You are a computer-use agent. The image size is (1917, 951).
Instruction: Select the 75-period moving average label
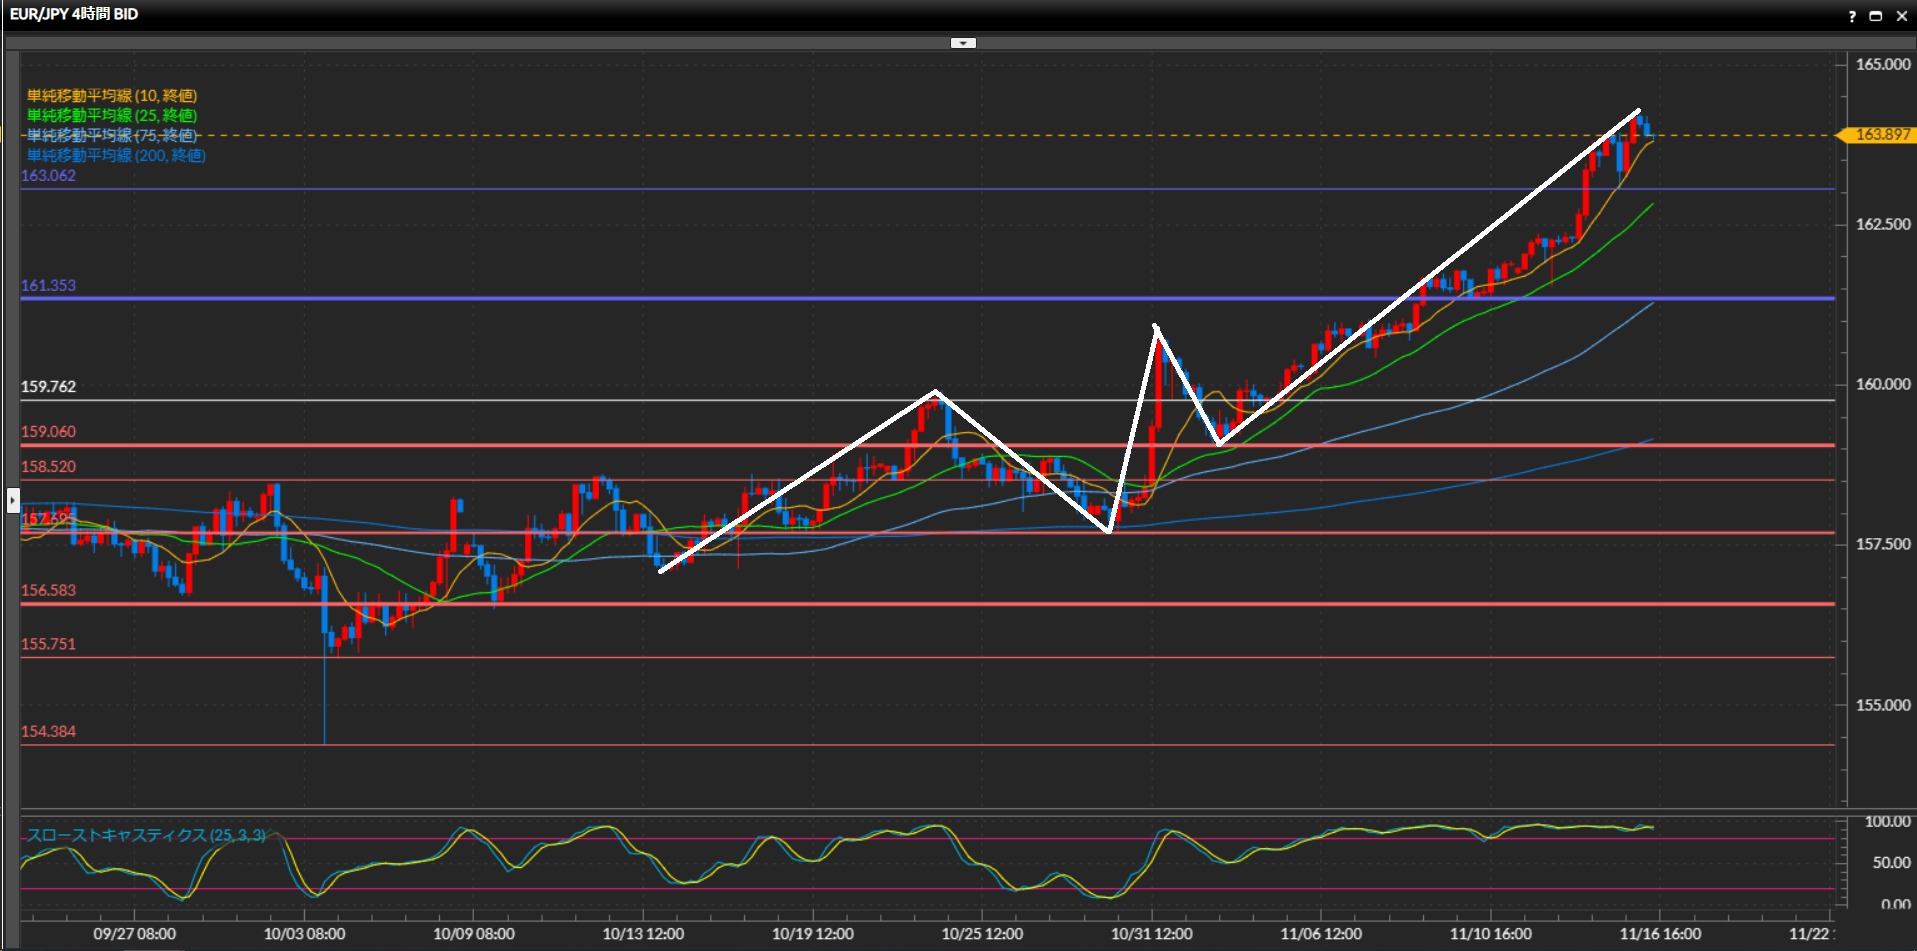point(112,135)
